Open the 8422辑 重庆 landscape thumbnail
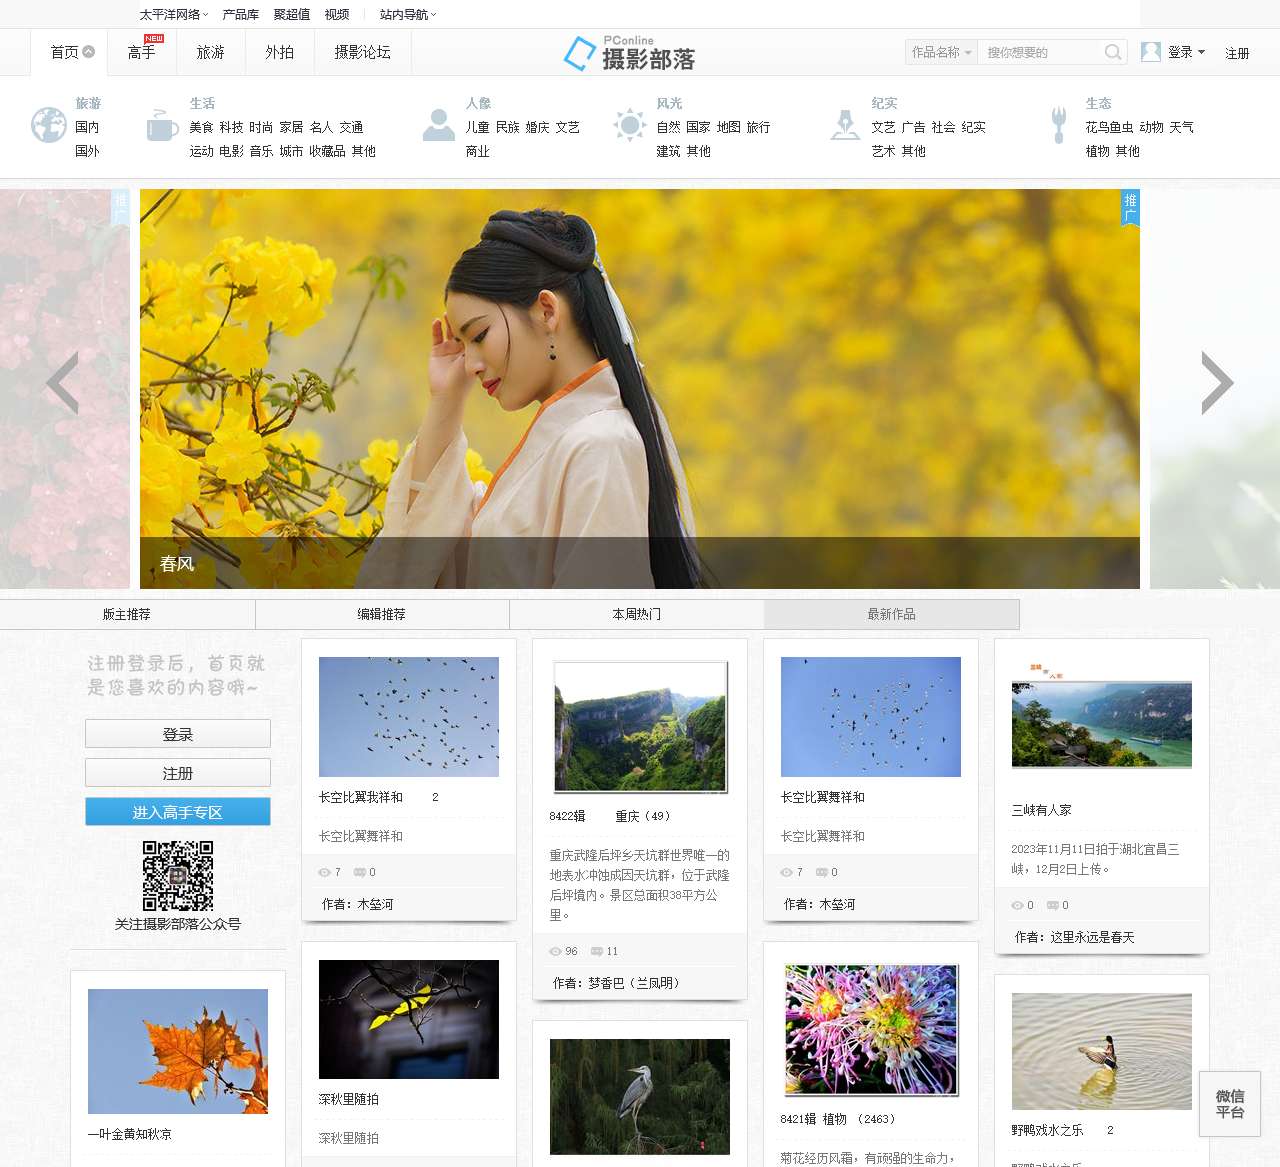 point(640,727)
